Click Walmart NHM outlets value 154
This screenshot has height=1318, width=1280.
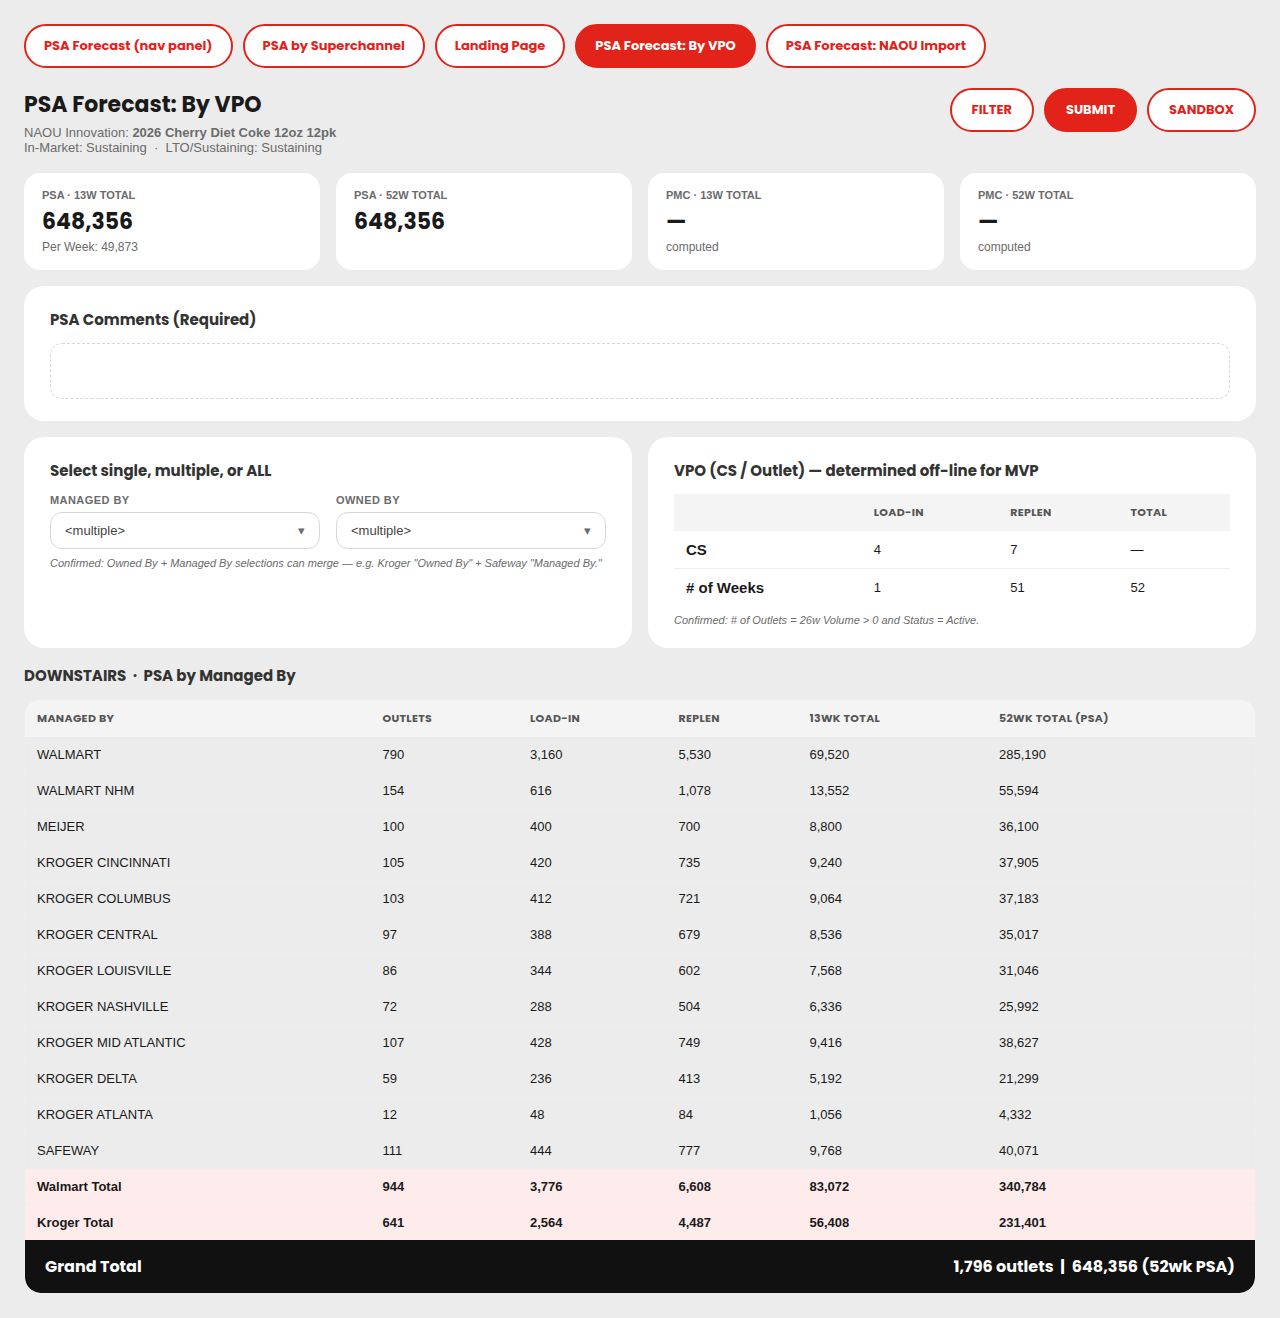click(x=393, y=791)
